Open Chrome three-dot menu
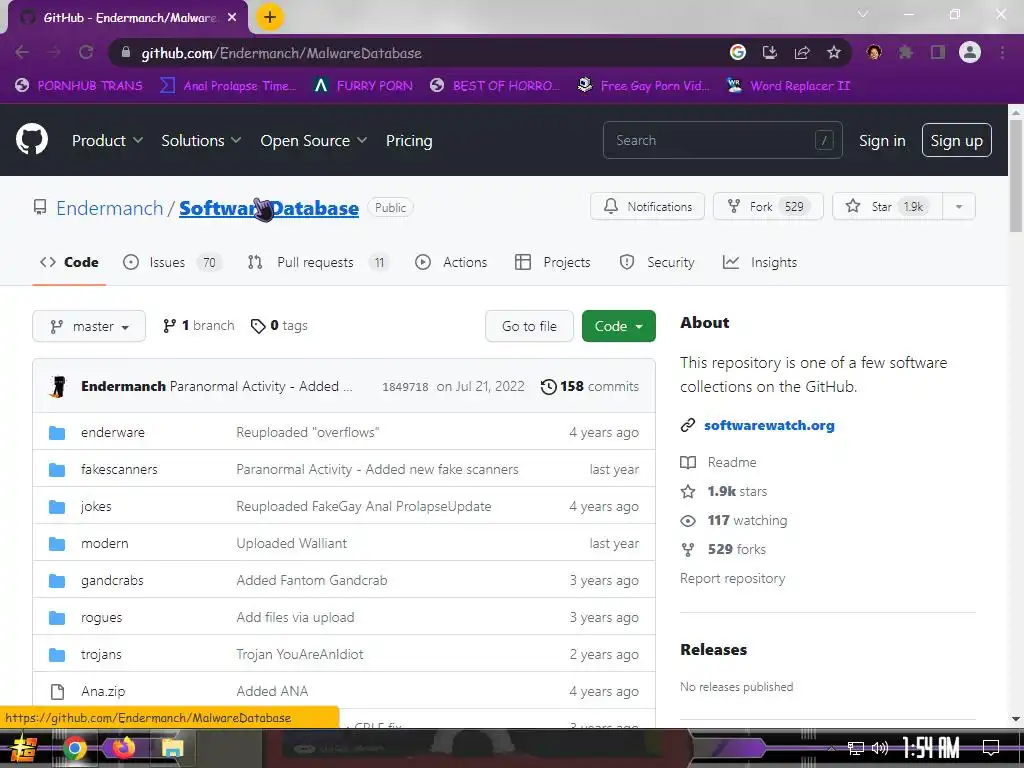The height and width of the screenshot is (768, 1024). click(x=1002, y=52)
